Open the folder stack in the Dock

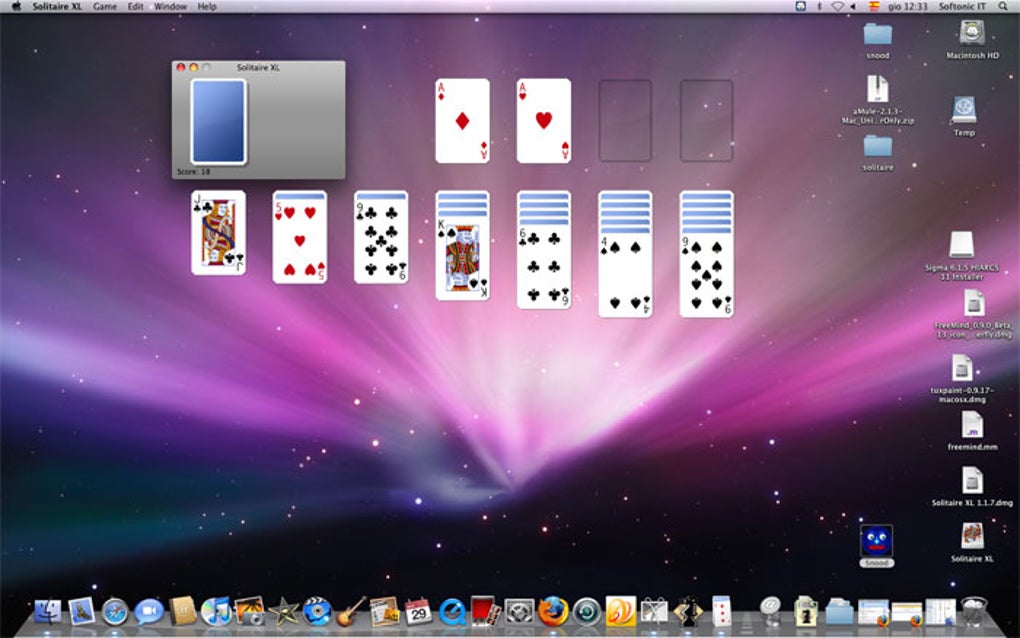(839, 612)
